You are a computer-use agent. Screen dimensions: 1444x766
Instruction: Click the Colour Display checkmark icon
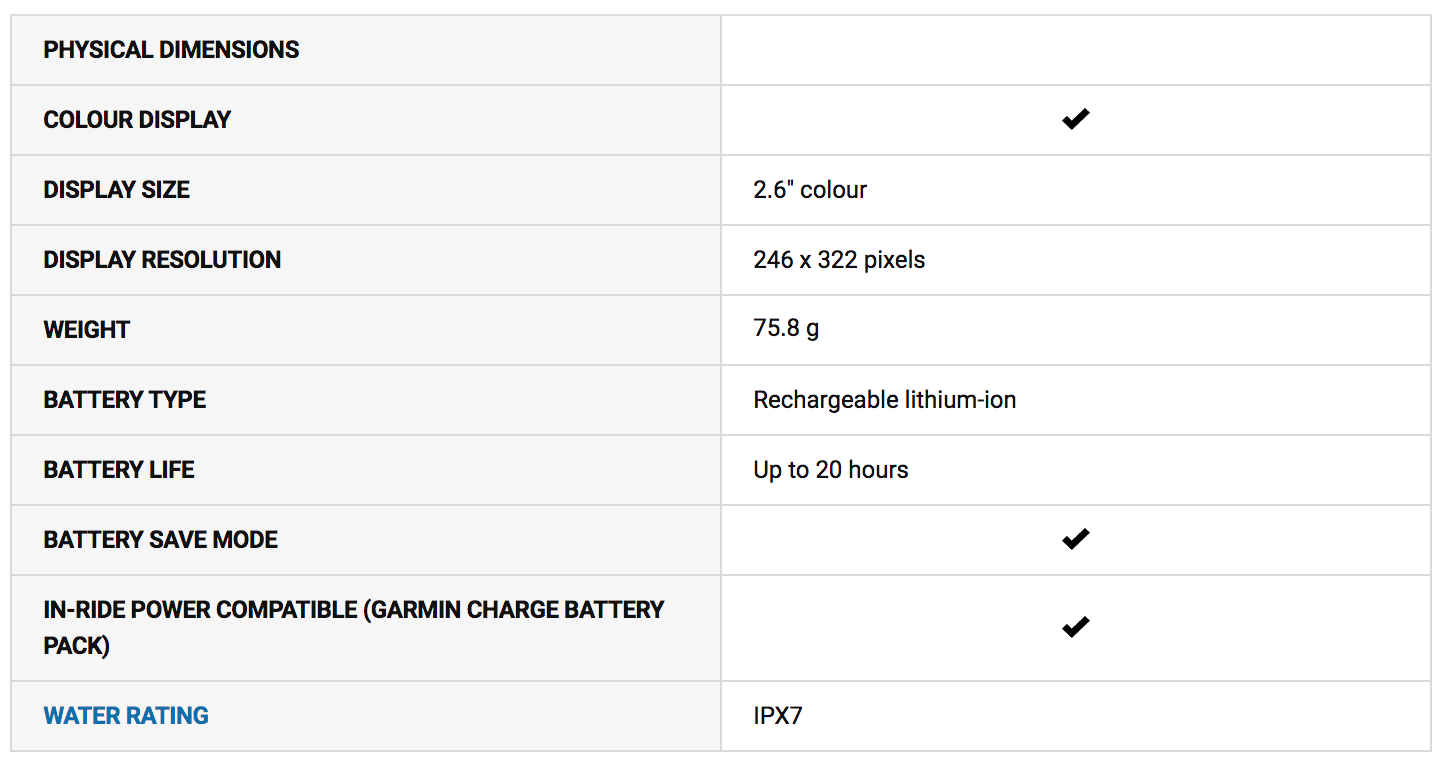pos(1075,120)
